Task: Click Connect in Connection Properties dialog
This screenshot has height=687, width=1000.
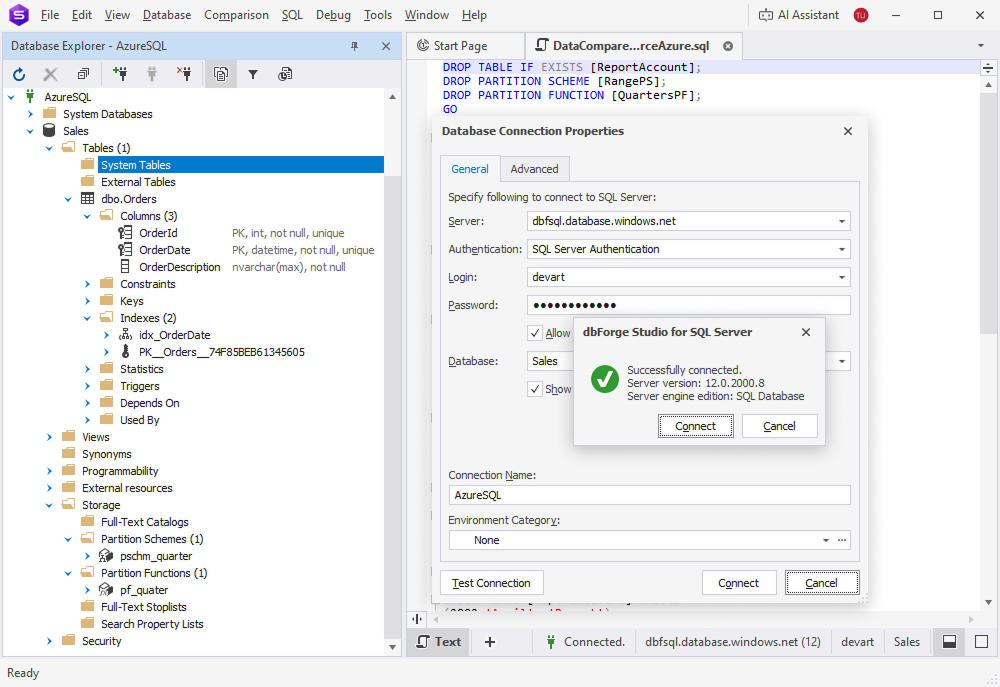Action: click(x=739, y=583)
